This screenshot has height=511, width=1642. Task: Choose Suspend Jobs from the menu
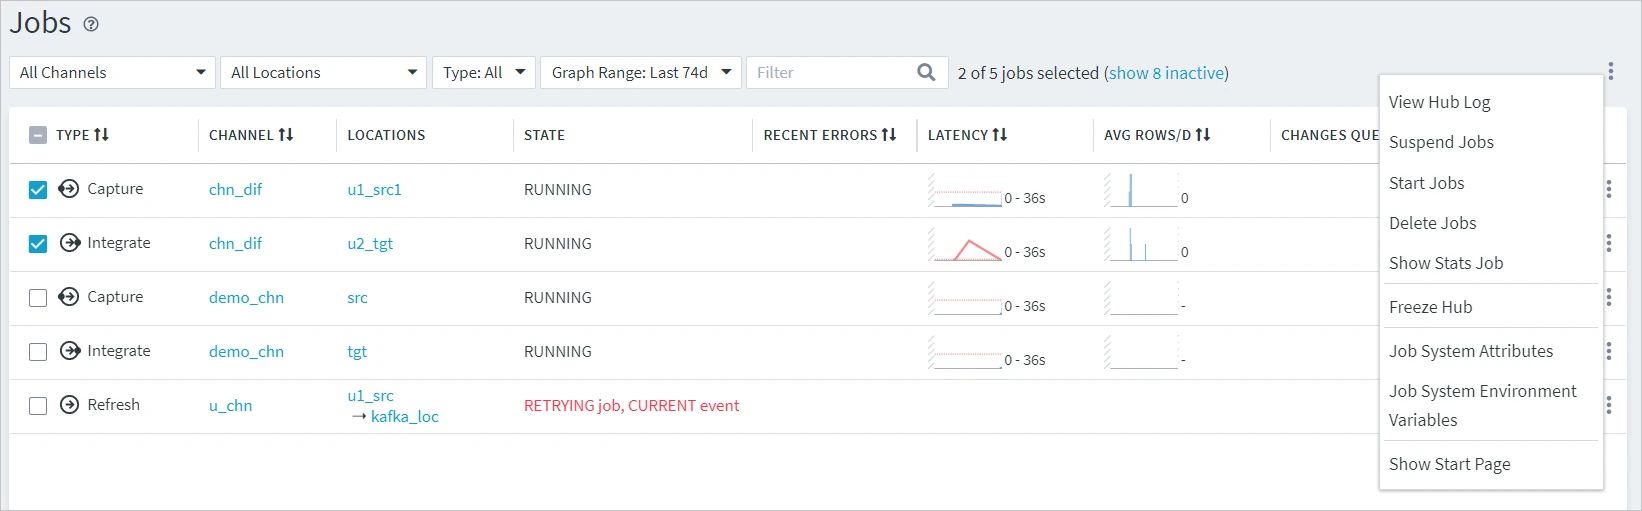pos(1441,142)
